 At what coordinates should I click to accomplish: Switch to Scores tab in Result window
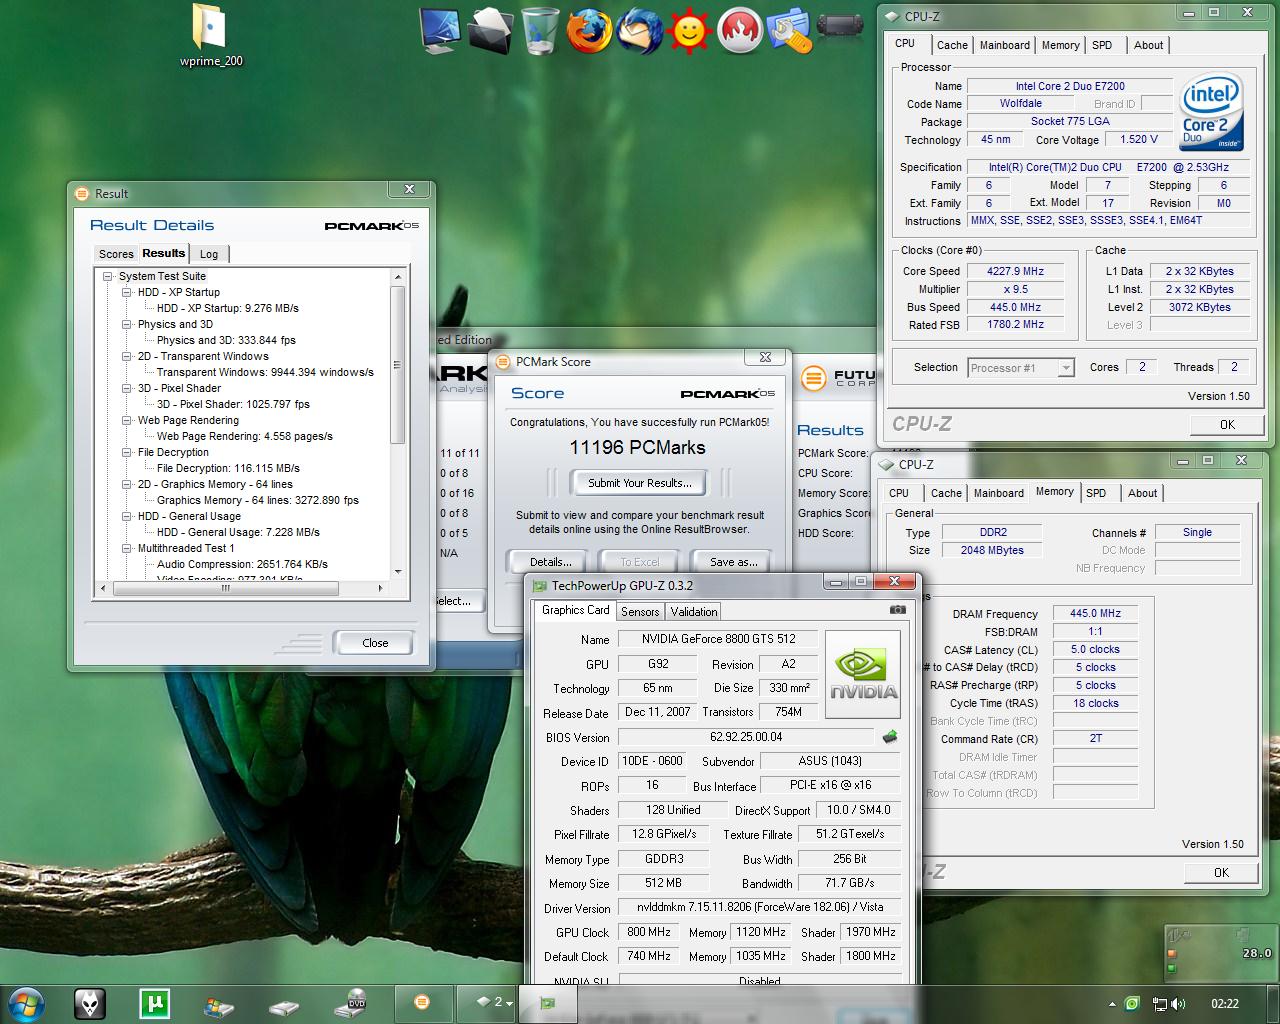[116, 254]
